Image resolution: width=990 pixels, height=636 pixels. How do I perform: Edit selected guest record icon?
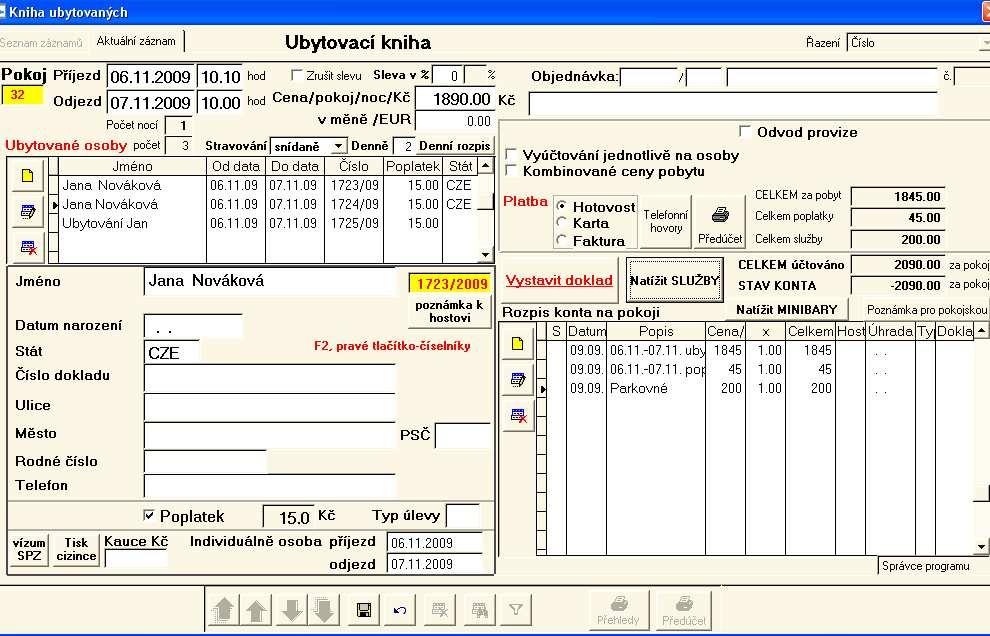[x=27, y=212]
